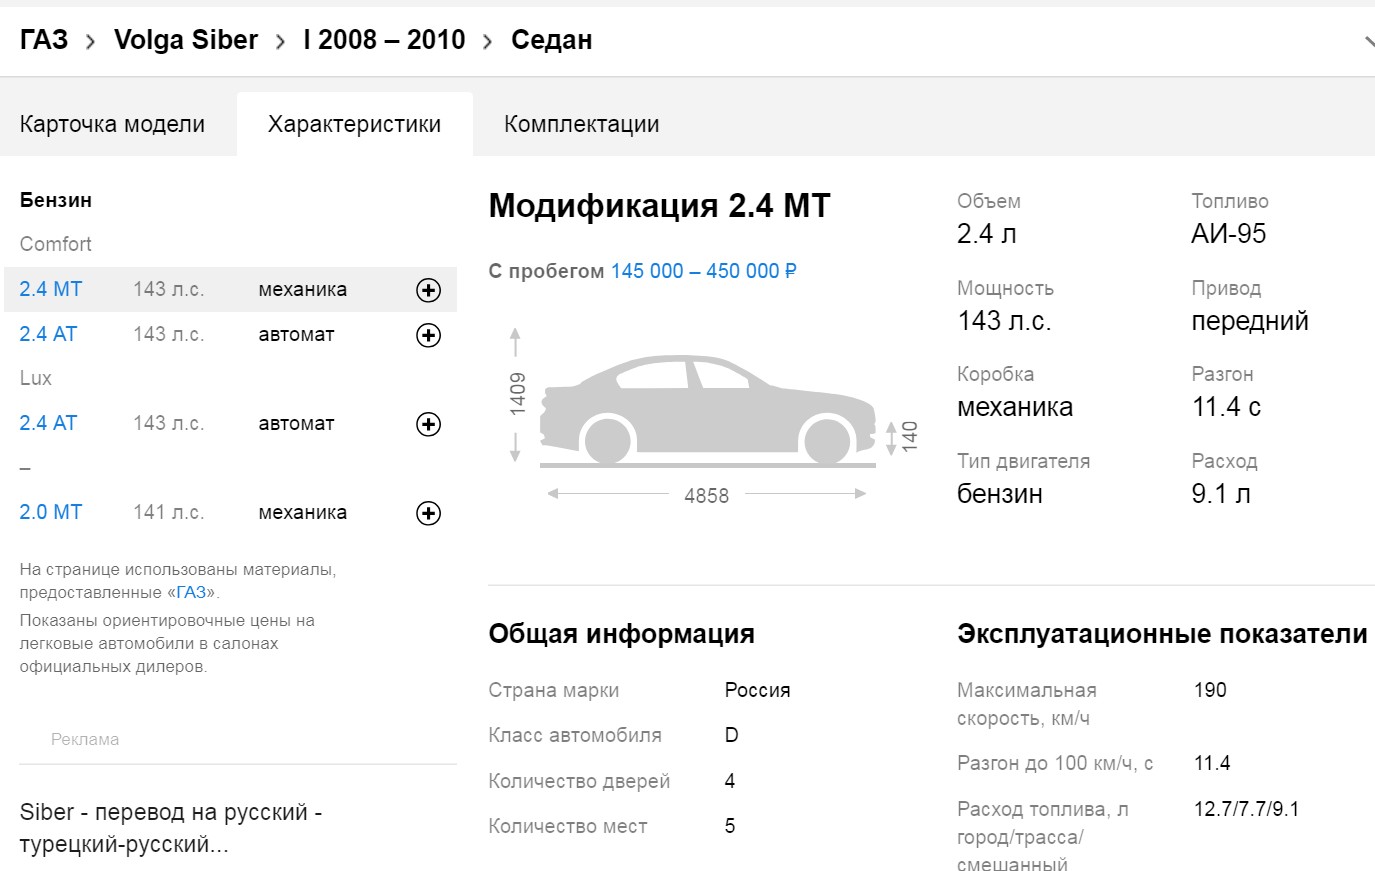The width and height of the screenshot is (1375, 871).
Task: Click the Россия country value
Action: point(758,690)
